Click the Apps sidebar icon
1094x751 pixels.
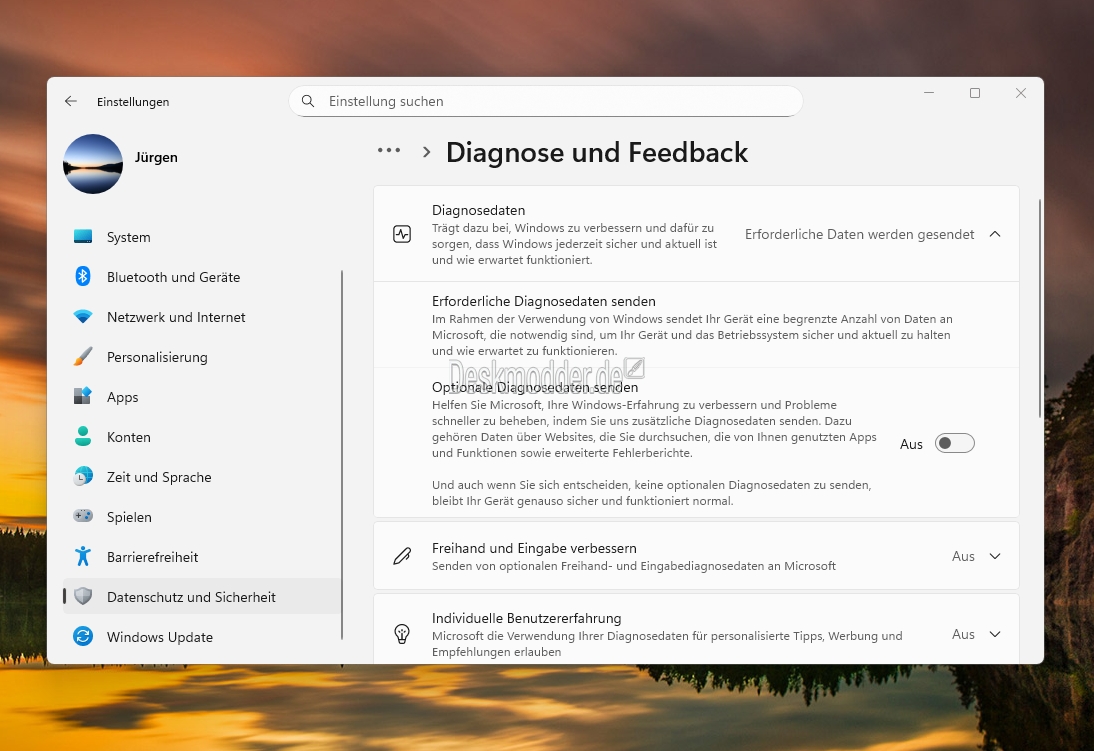(84, 397)
